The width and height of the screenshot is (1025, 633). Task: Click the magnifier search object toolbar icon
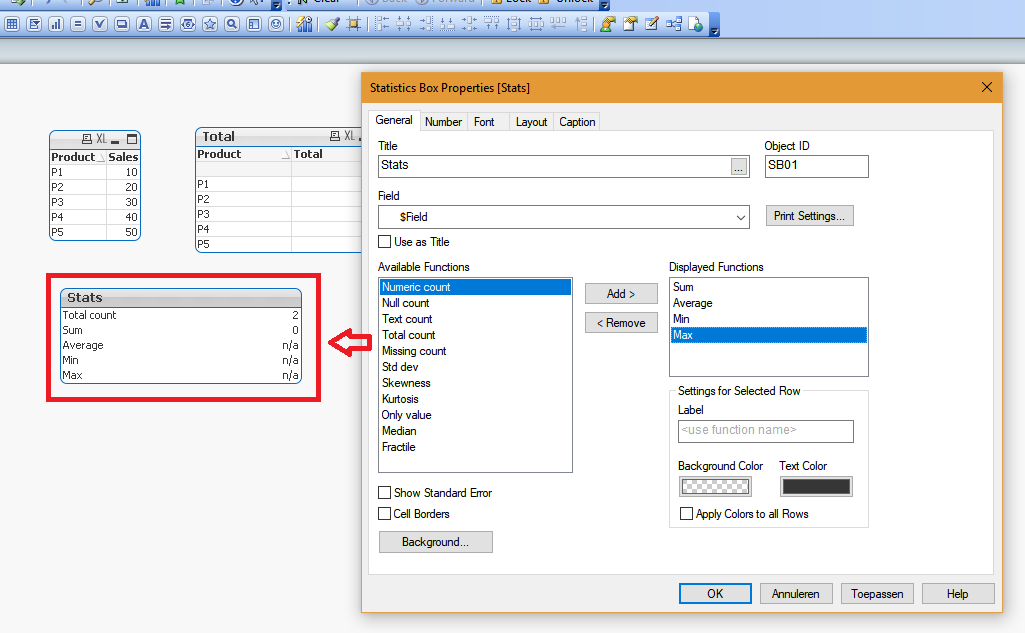pyautogui.click(x=232, y=24)
